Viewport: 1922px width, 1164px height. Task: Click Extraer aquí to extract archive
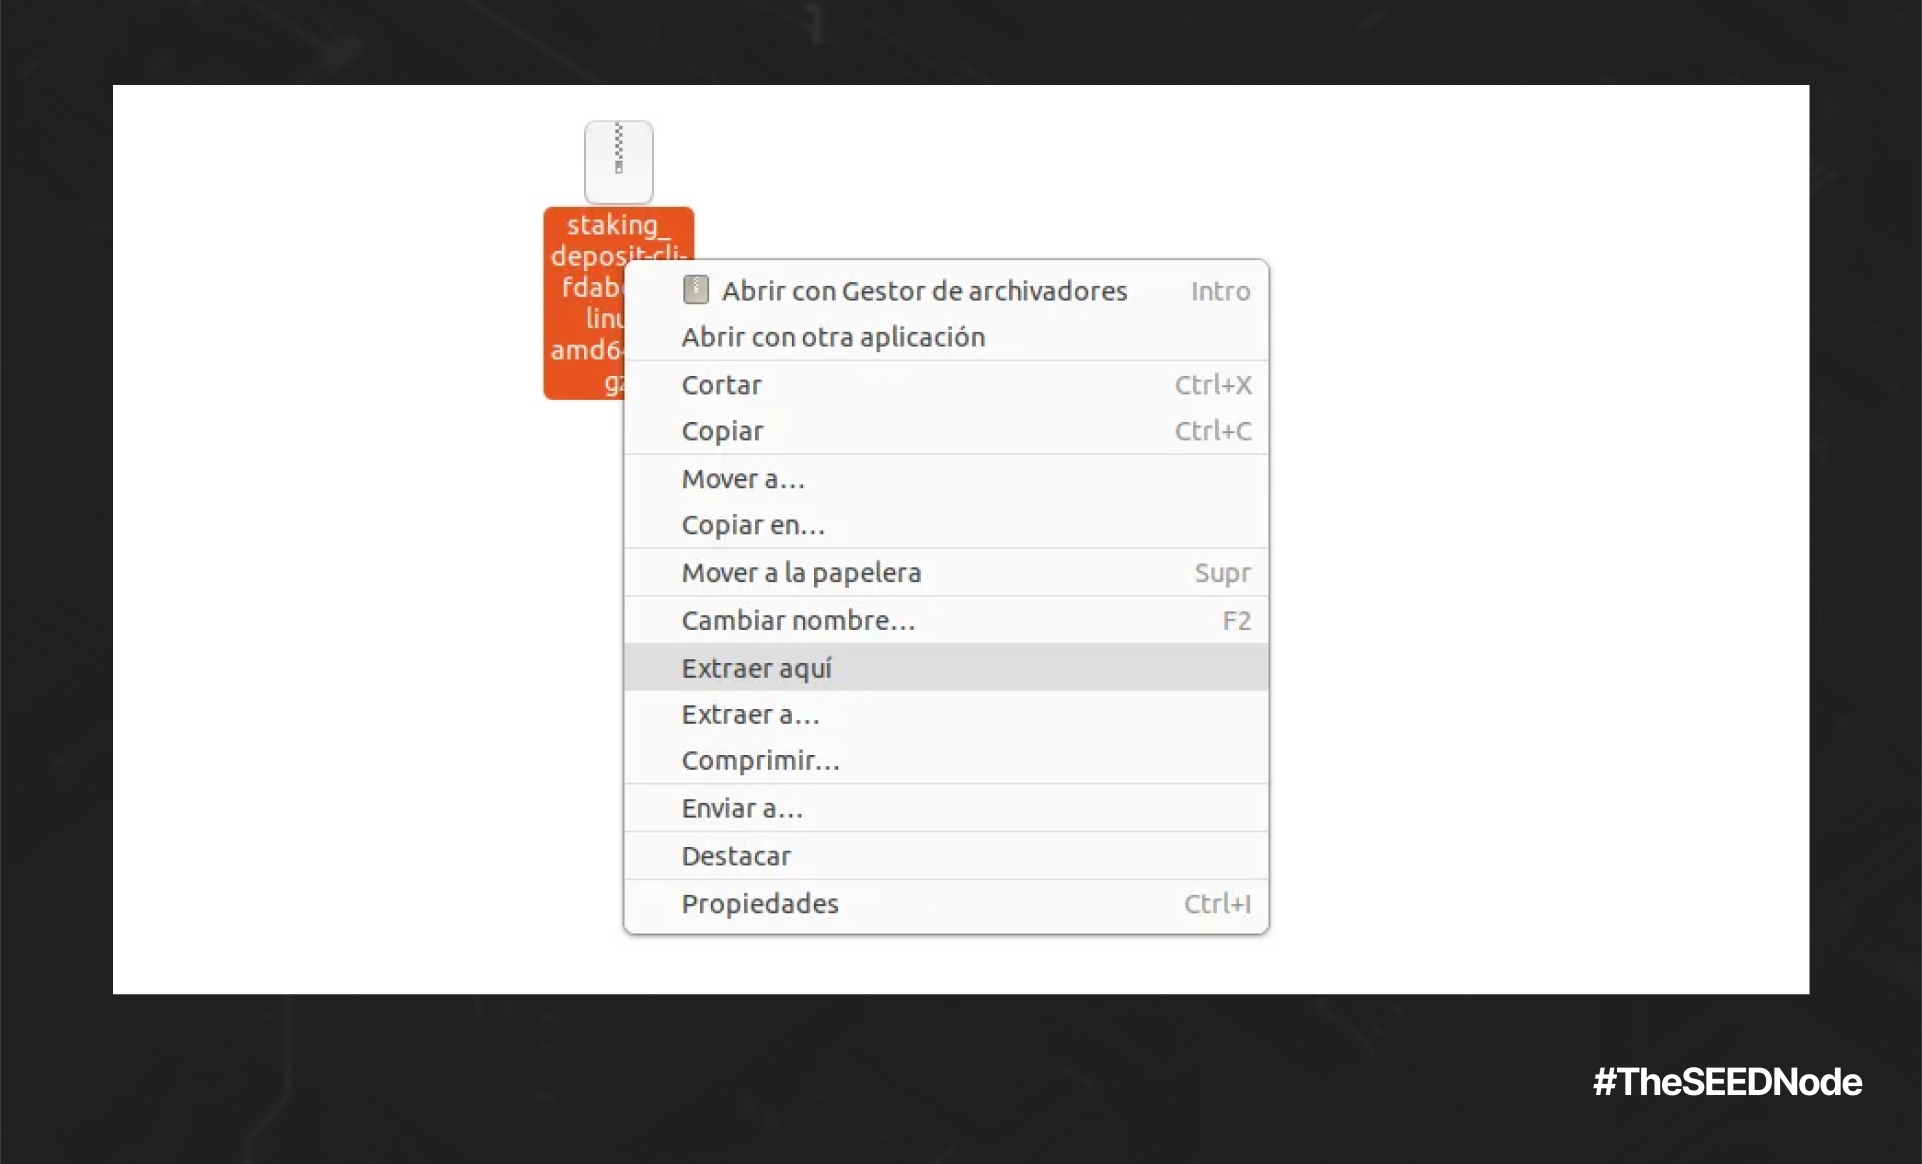[757, 668]
